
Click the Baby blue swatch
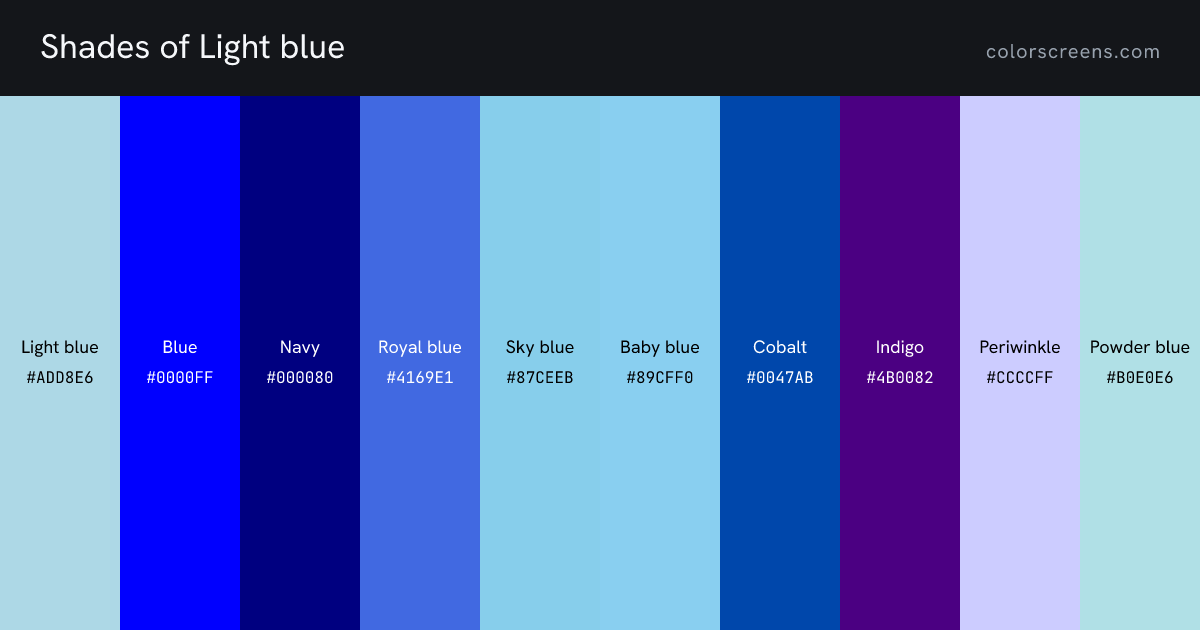660,363
